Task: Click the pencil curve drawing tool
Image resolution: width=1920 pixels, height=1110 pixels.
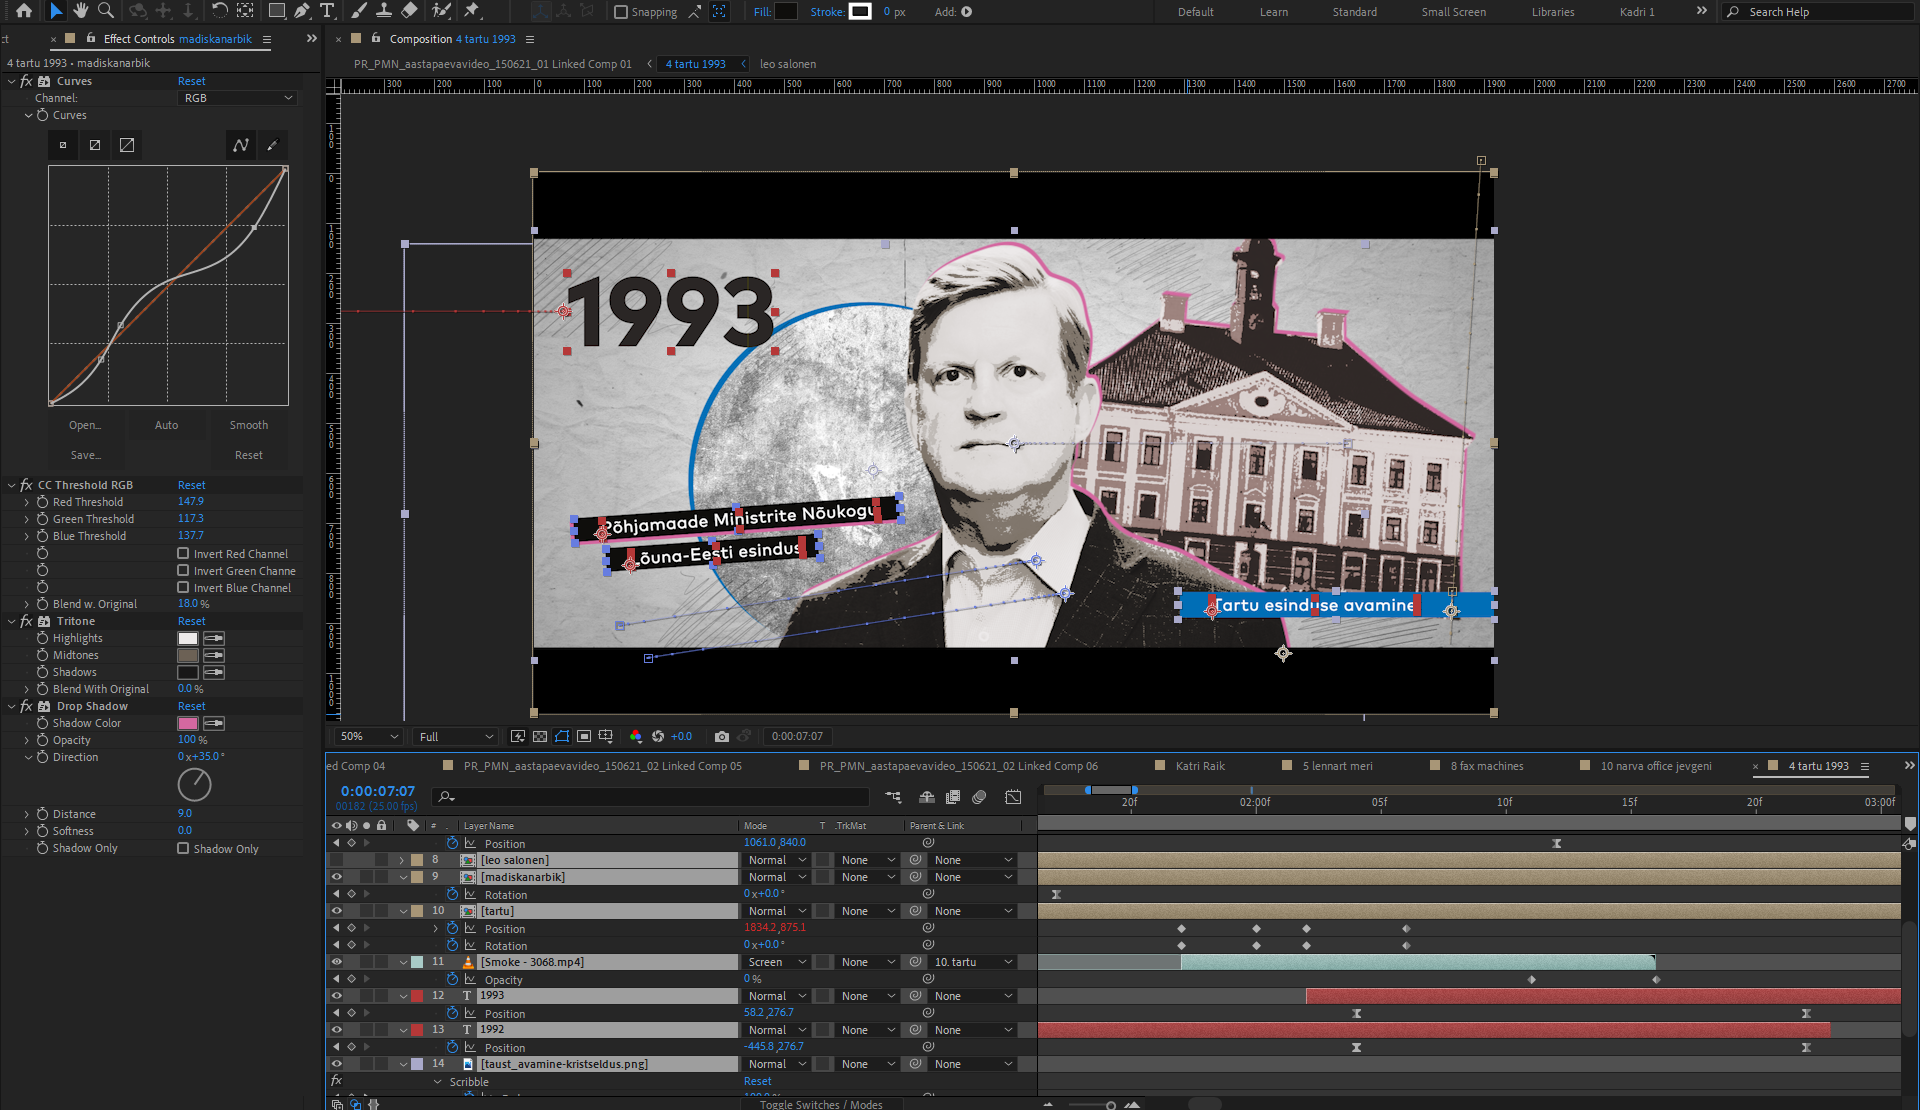Action: (x=272, y=145)
